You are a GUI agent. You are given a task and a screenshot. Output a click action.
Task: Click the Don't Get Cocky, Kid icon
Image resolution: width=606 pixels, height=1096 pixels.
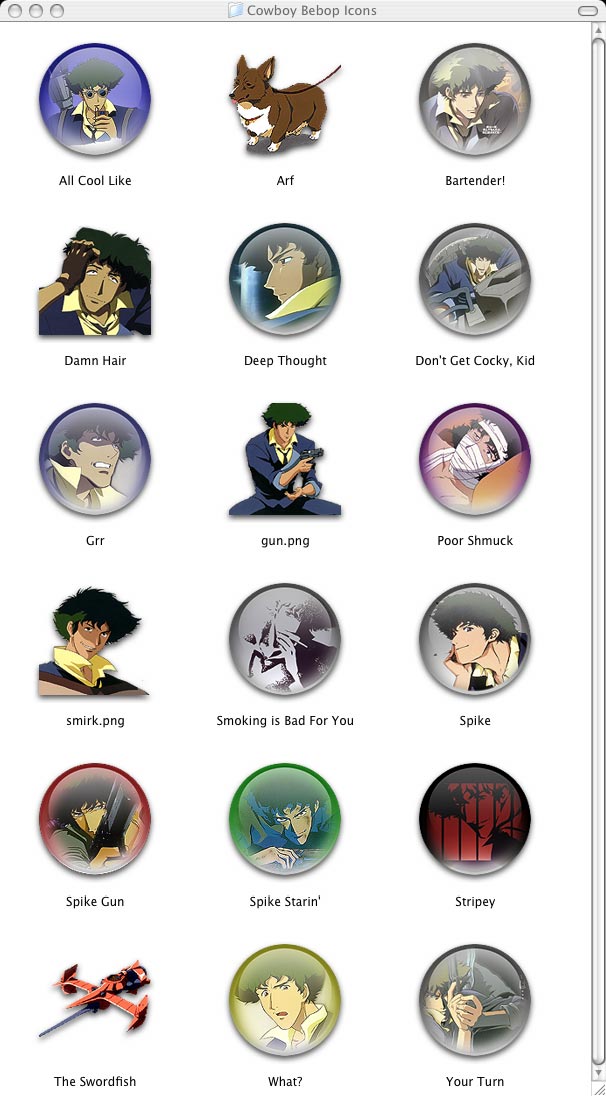pos(475,280)
